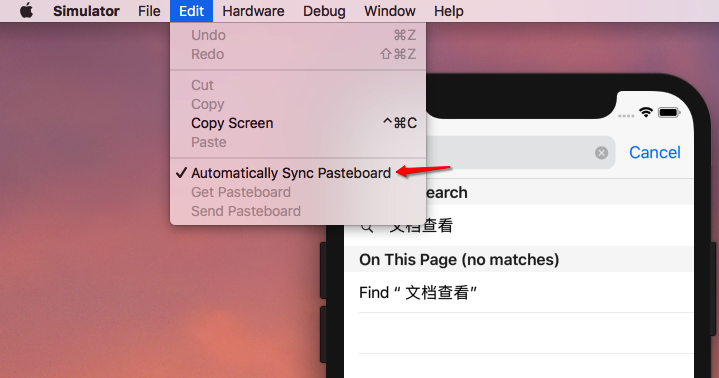Open the Window menu

(390, 11)
